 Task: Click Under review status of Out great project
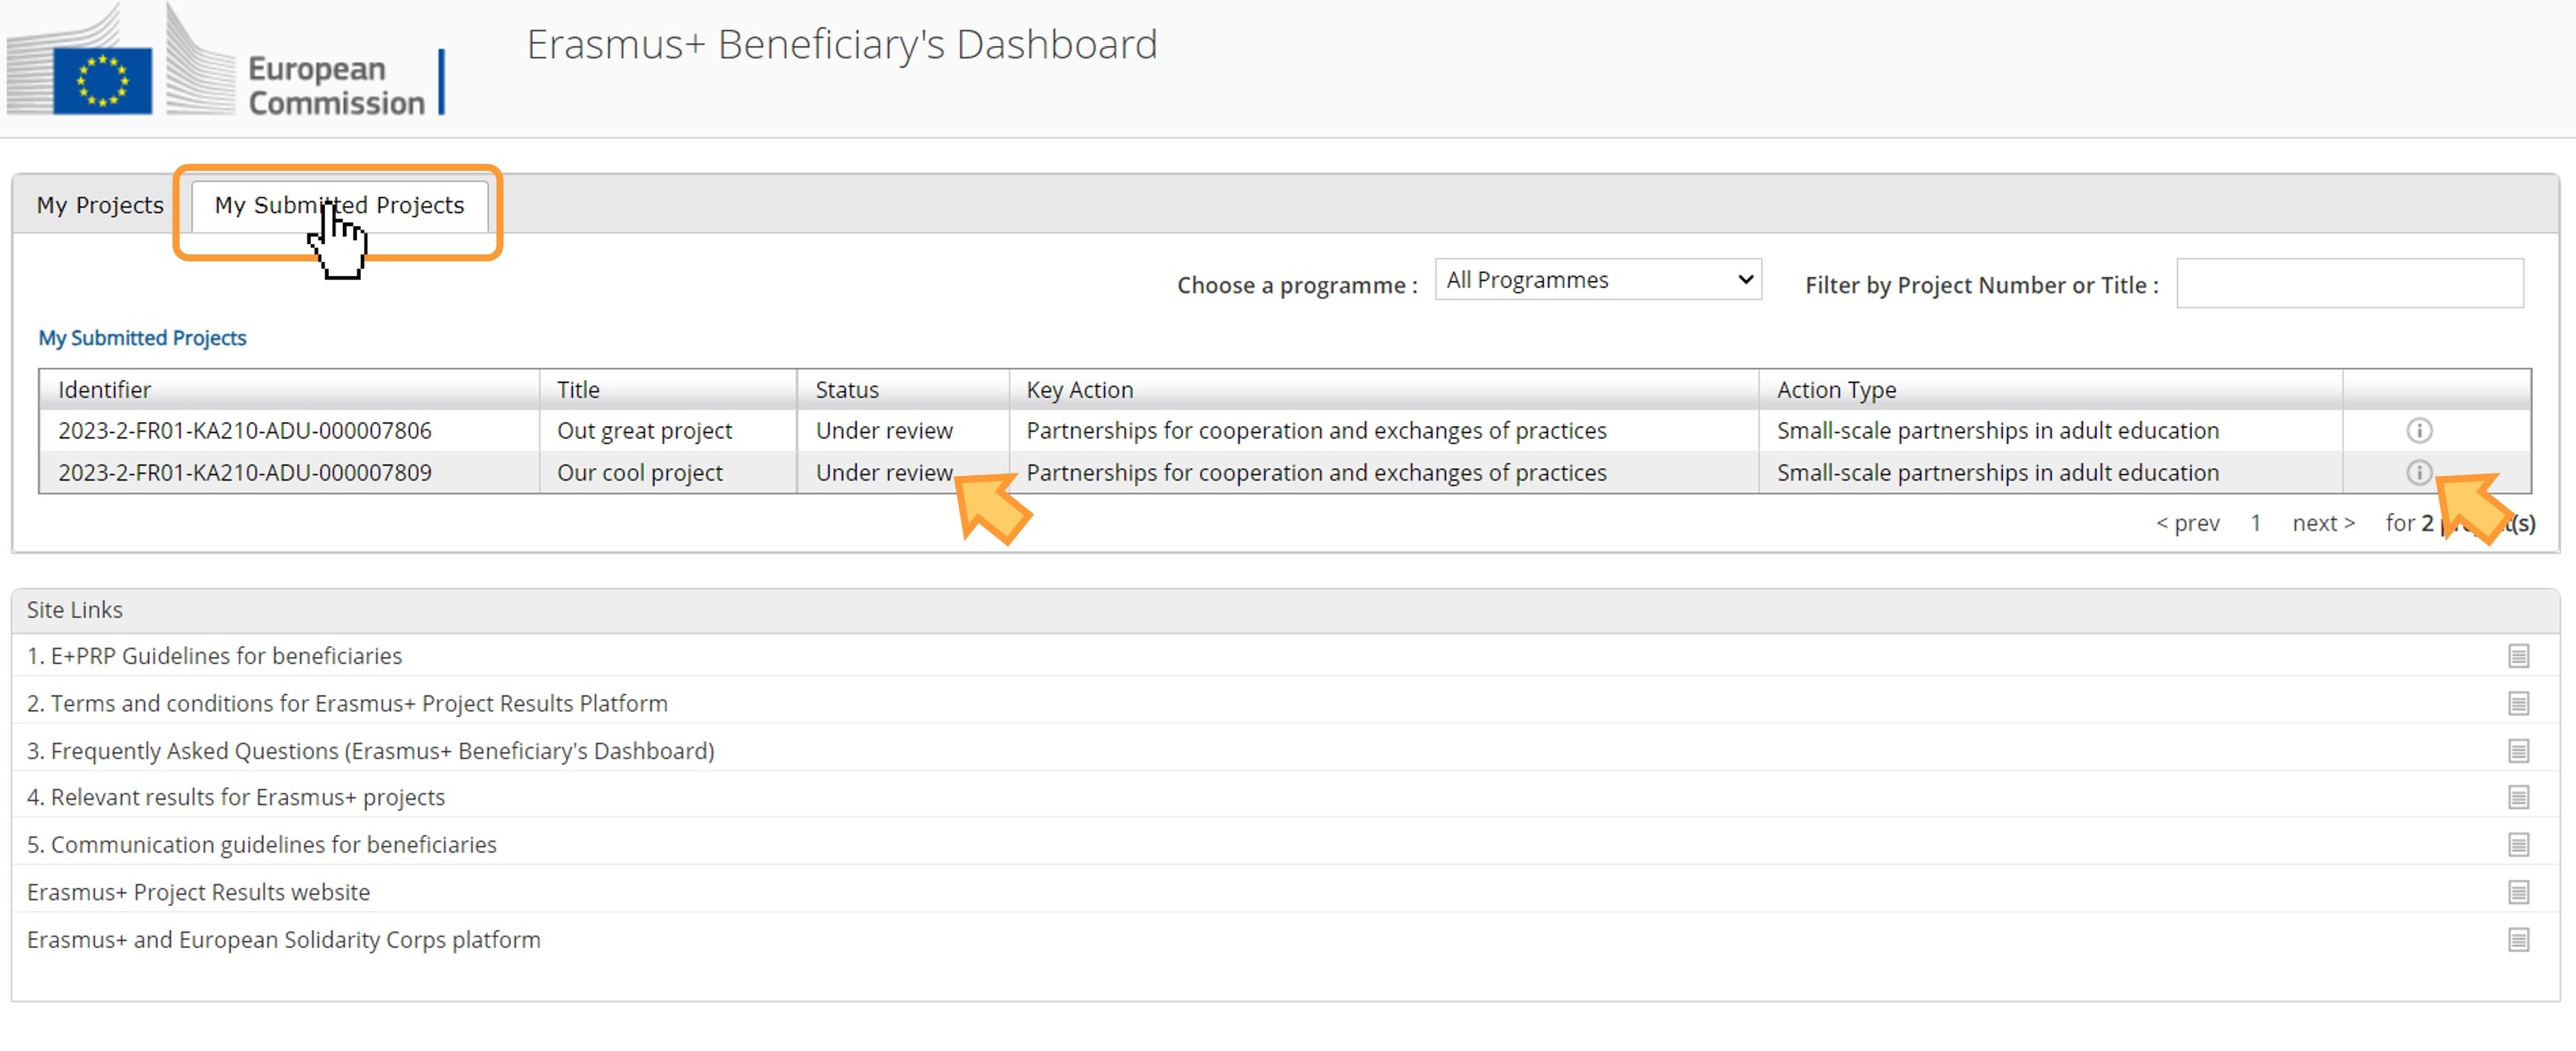[884, 431]
